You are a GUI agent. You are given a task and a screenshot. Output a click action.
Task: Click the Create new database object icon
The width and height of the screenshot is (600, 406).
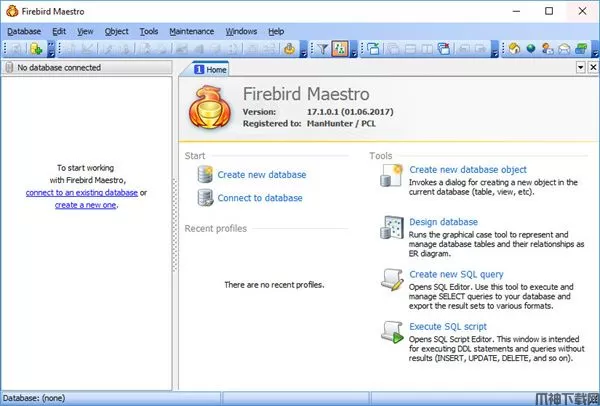[391, 175]
